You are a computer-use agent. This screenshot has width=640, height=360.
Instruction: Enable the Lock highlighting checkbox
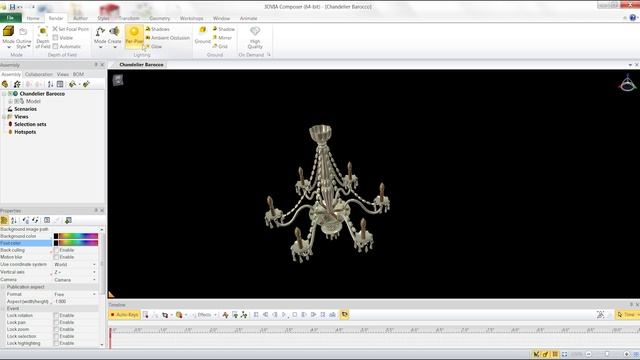56,343
